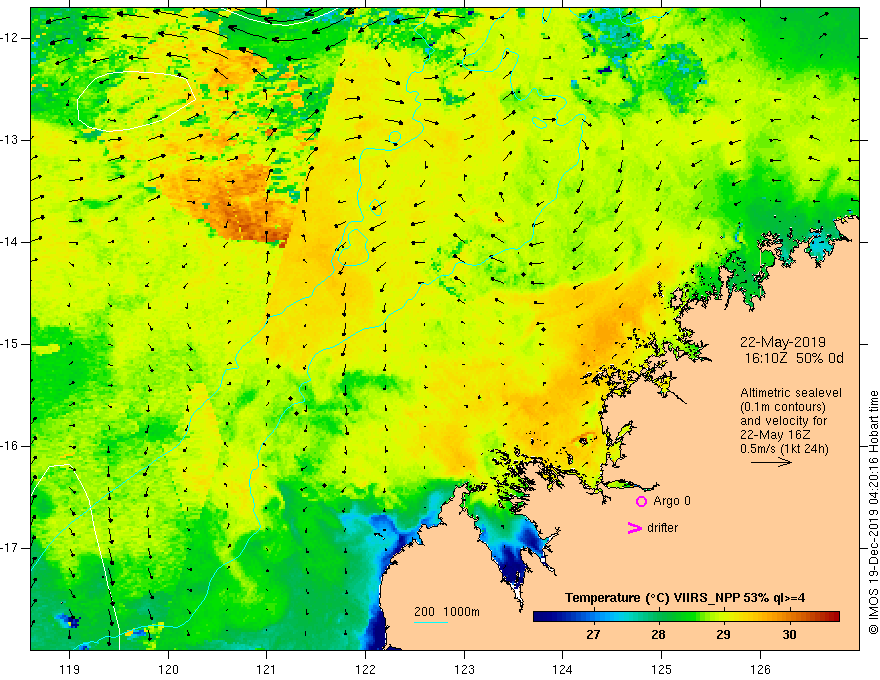Click latitude axis label -12
Image resolution: width=880 pixels, height=680 pixels.
tap(10, 38)
